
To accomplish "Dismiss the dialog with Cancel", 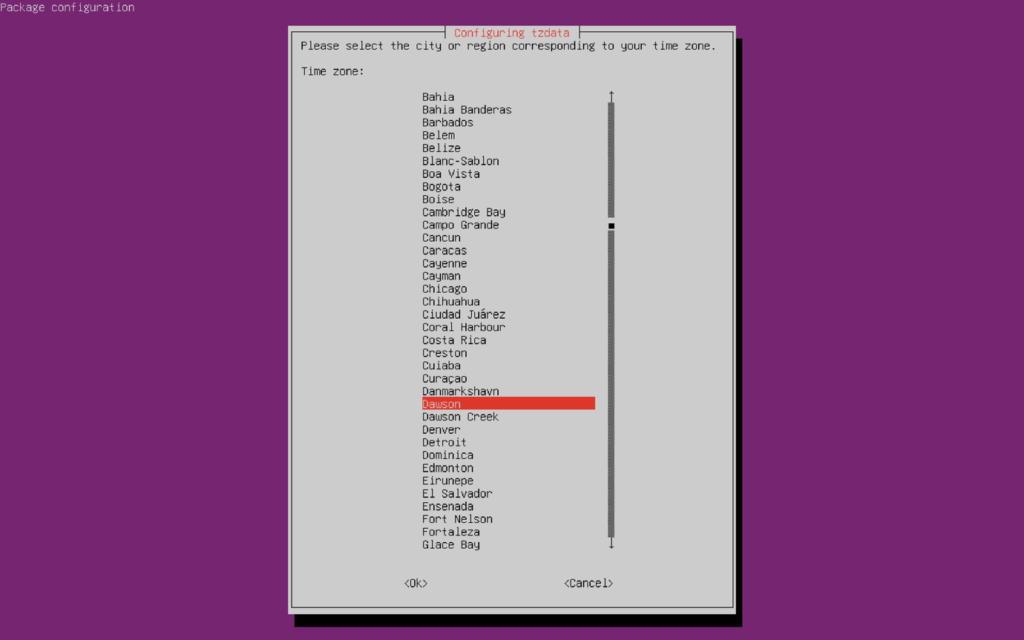I will (587, 582).
